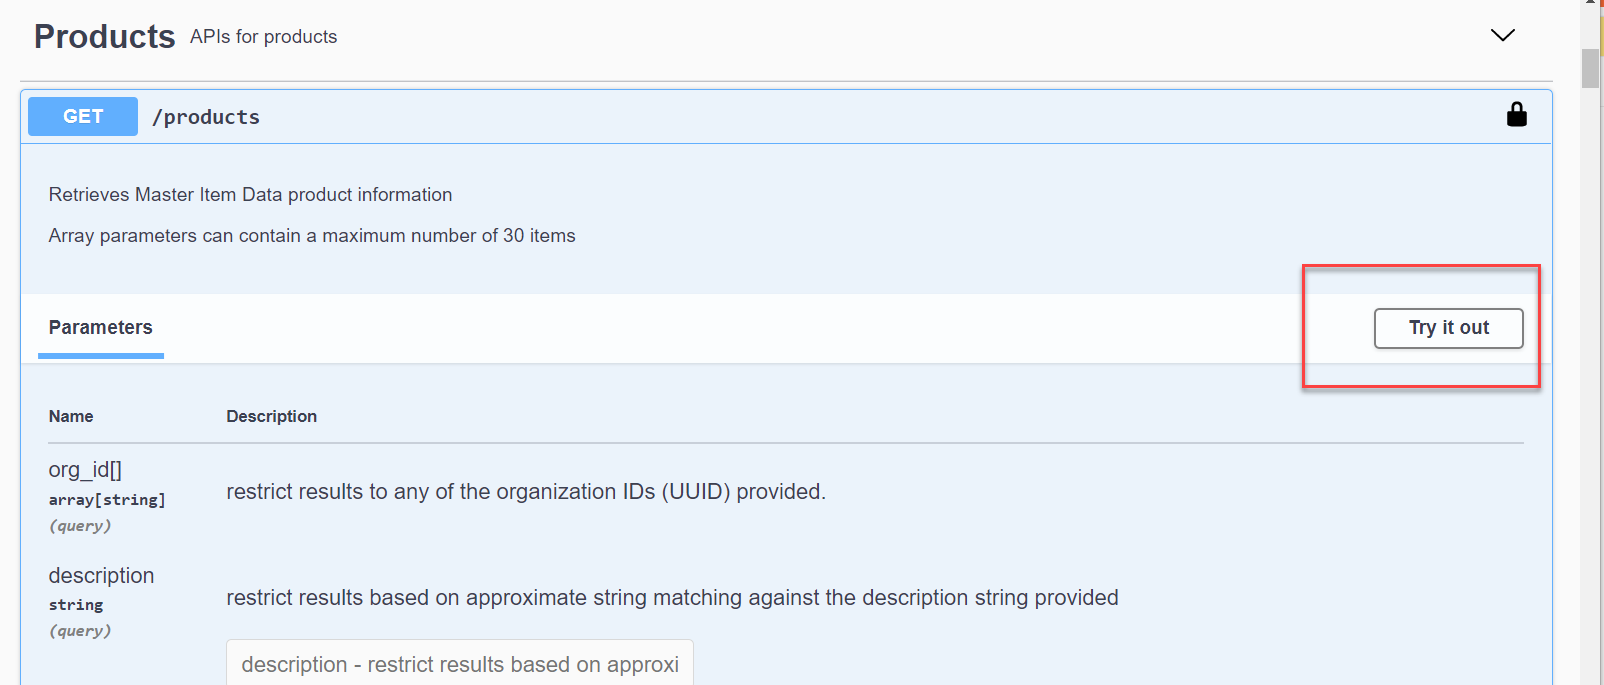Click the vertical scrollbar thumb
The width and height of the screenshot is (1604, 685).
pos(1590,68)
